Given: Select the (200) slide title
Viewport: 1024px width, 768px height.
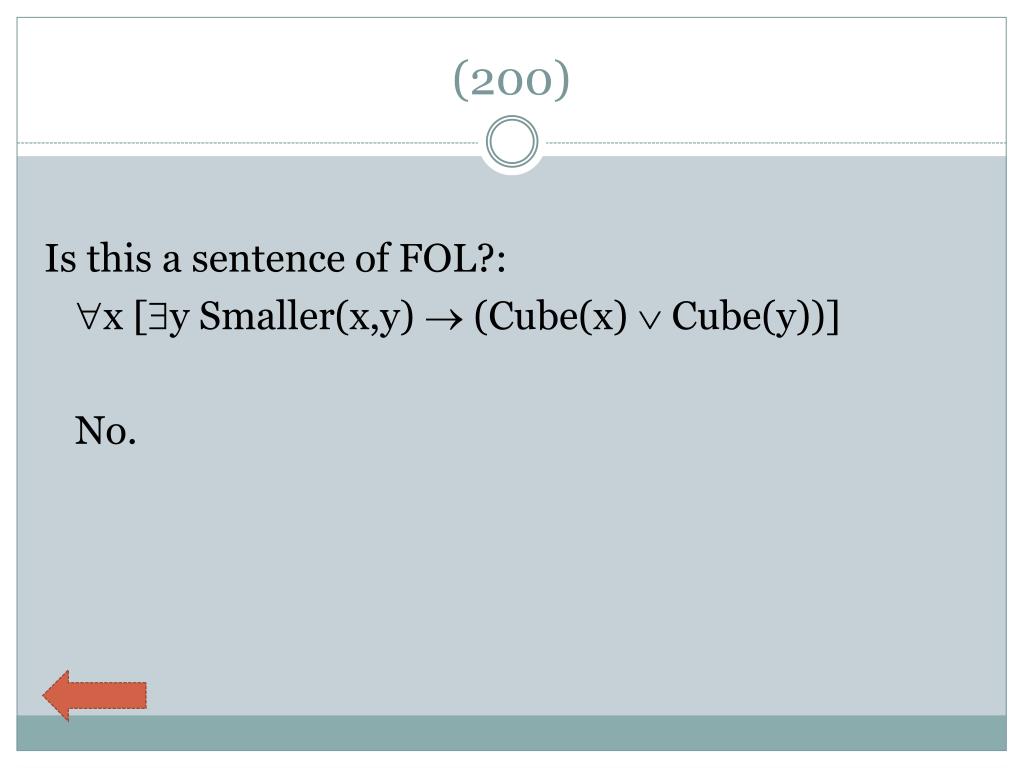Looking at the screenshot, I should 511,80.
